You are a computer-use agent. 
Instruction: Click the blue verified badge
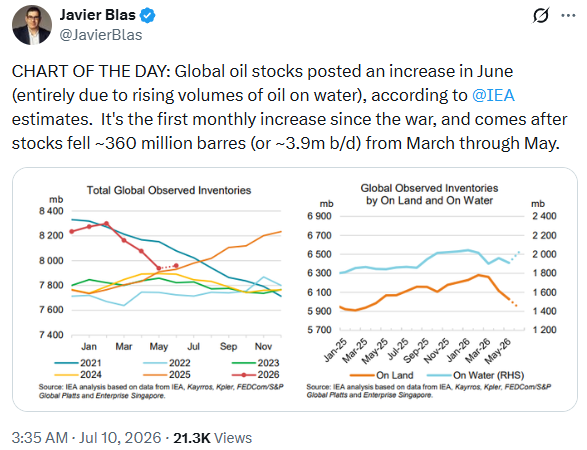(147, 15)
